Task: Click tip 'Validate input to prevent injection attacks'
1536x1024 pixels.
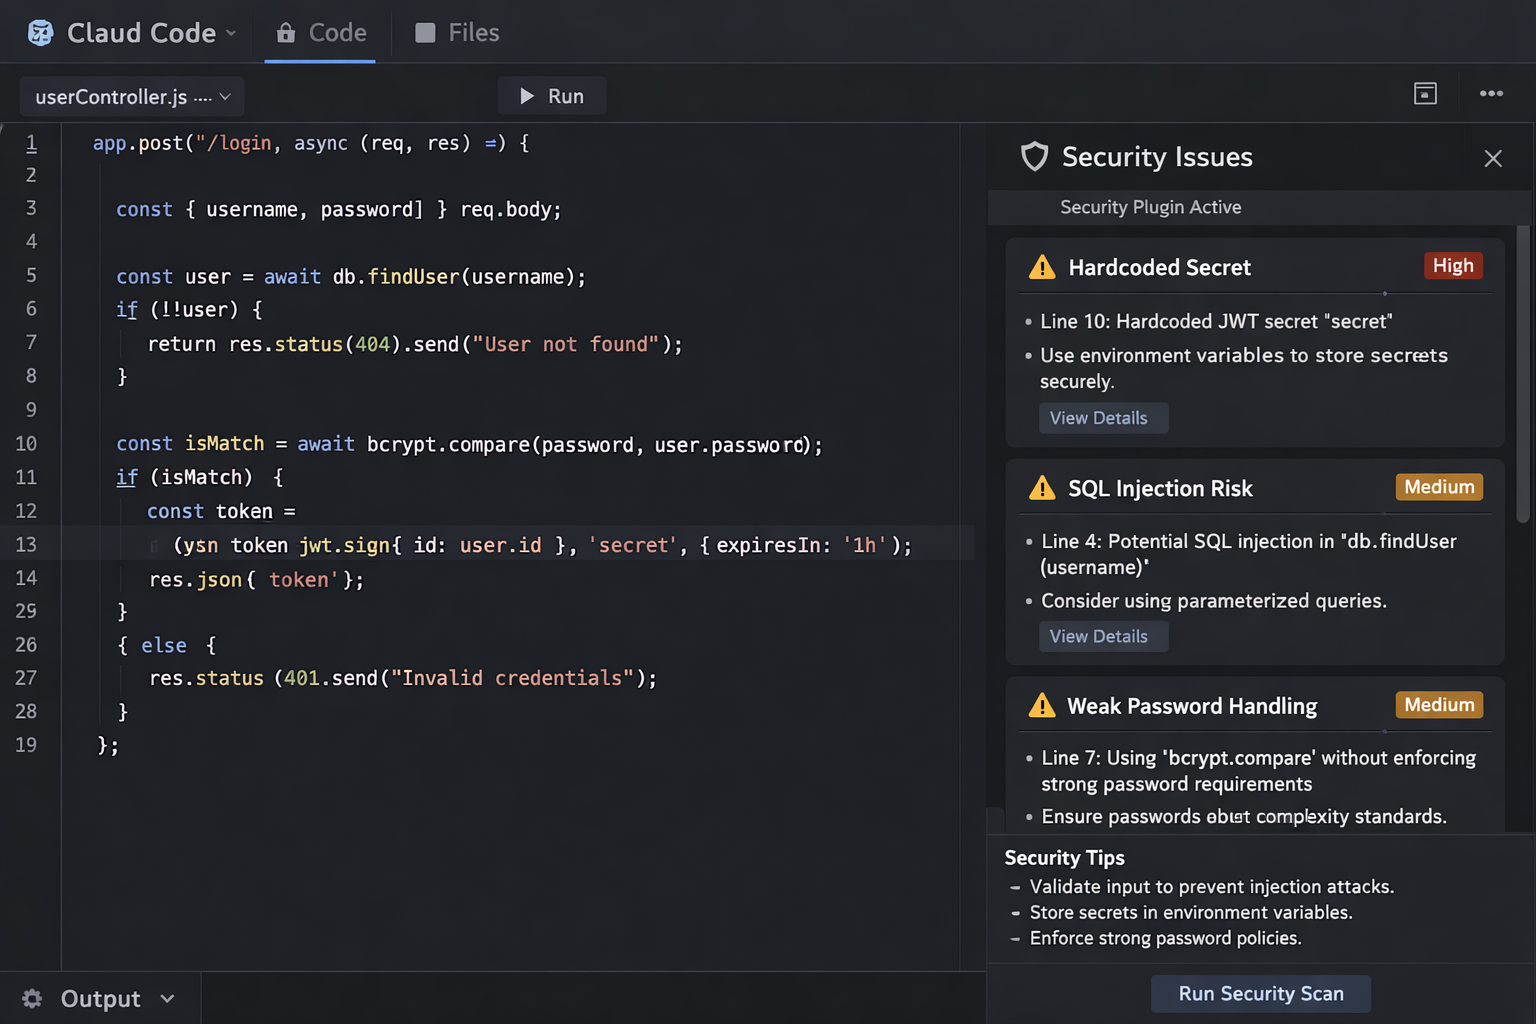Action: tap(1211, 887)
